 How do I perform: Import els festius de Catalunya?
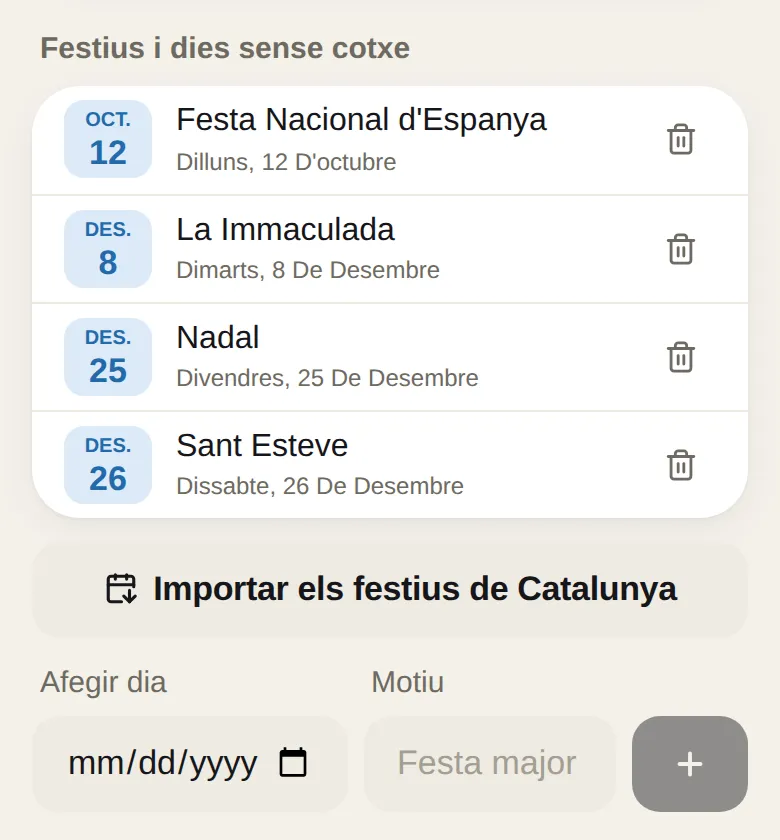pos(390,590)
